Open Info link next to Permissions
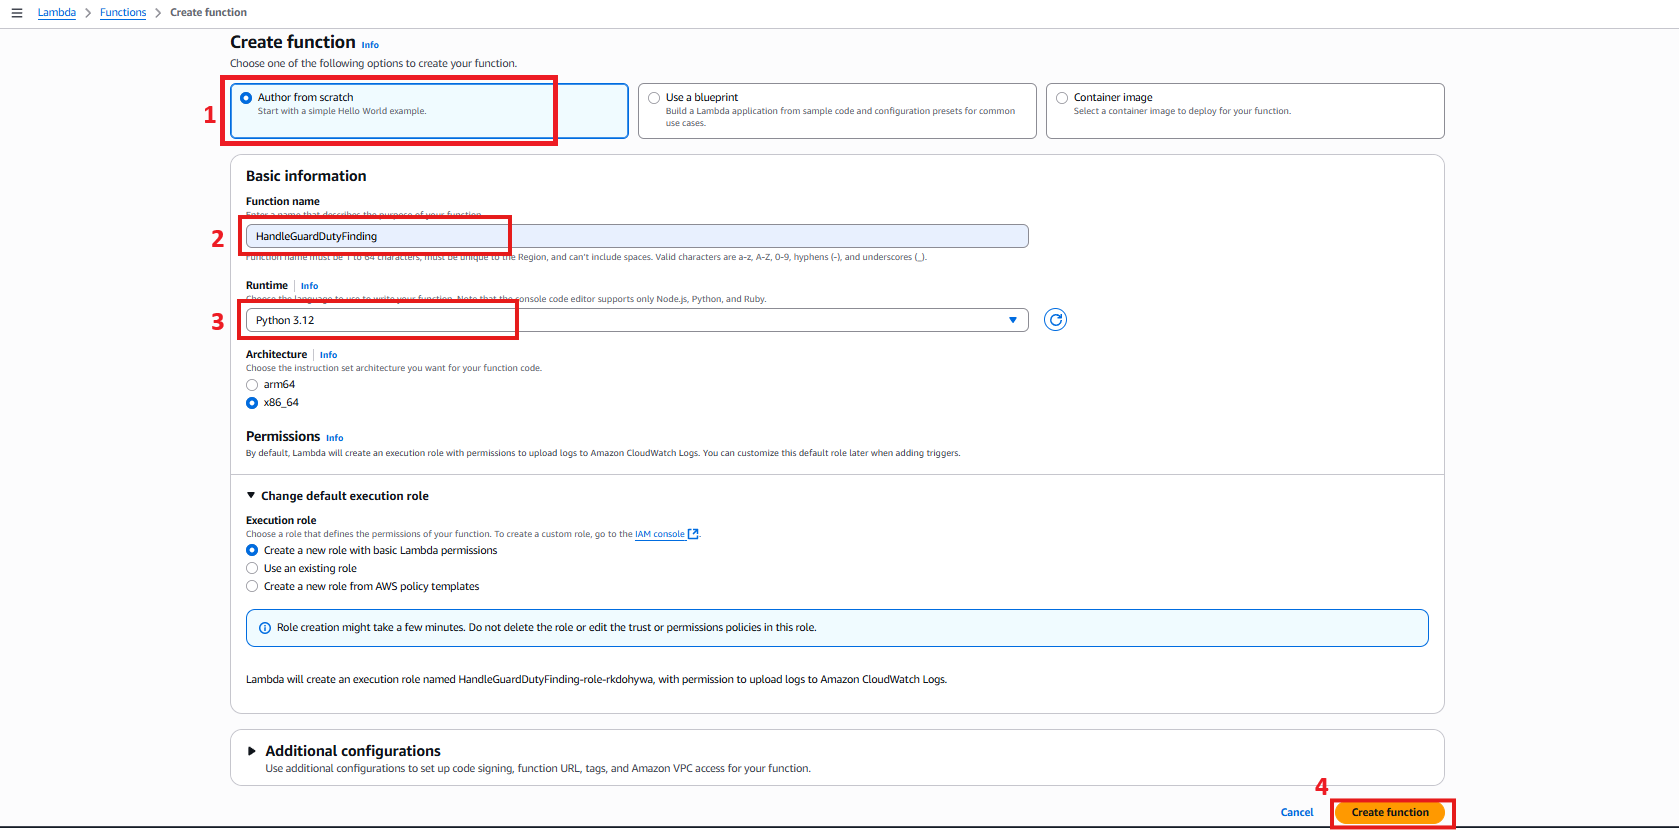 coord(334,438)
